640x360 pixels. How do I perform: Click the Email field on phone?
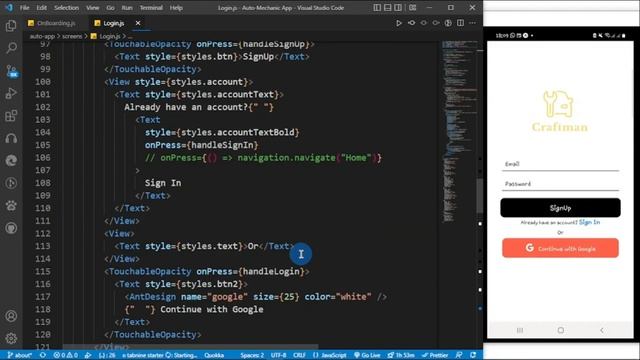(x=560, y=164)
